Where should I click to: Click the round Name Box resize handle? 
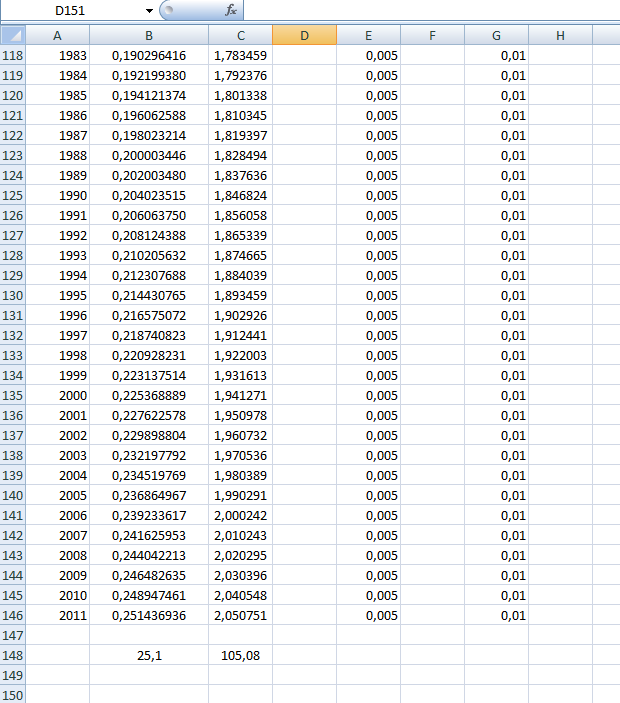pyautogui.click(x=167, y=10)
